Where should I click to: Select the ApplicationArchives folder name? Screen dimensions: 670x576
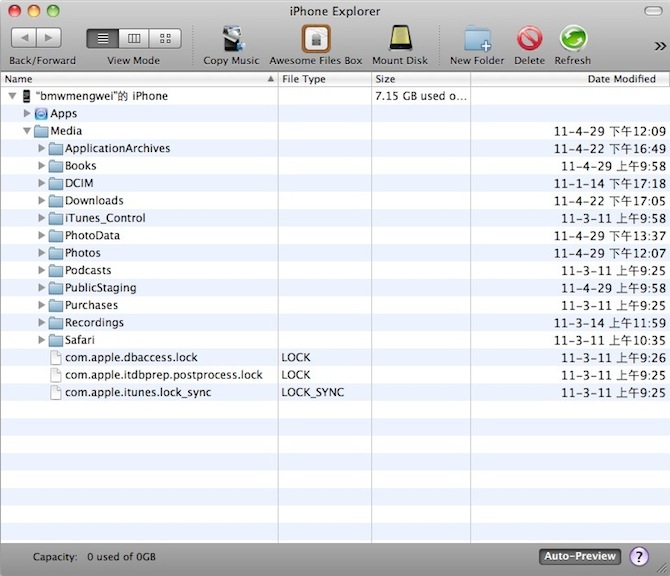(118, 148)
